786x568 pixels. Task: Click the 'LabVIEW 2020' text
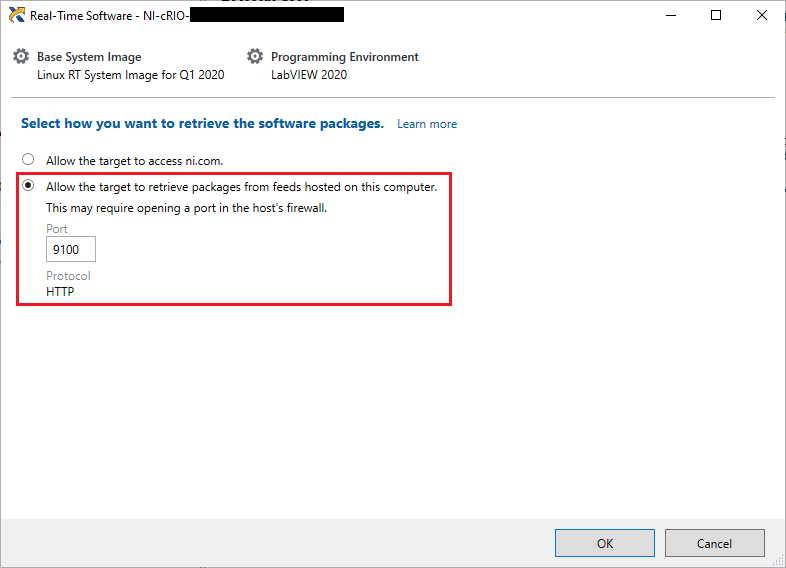pos(309,75)
